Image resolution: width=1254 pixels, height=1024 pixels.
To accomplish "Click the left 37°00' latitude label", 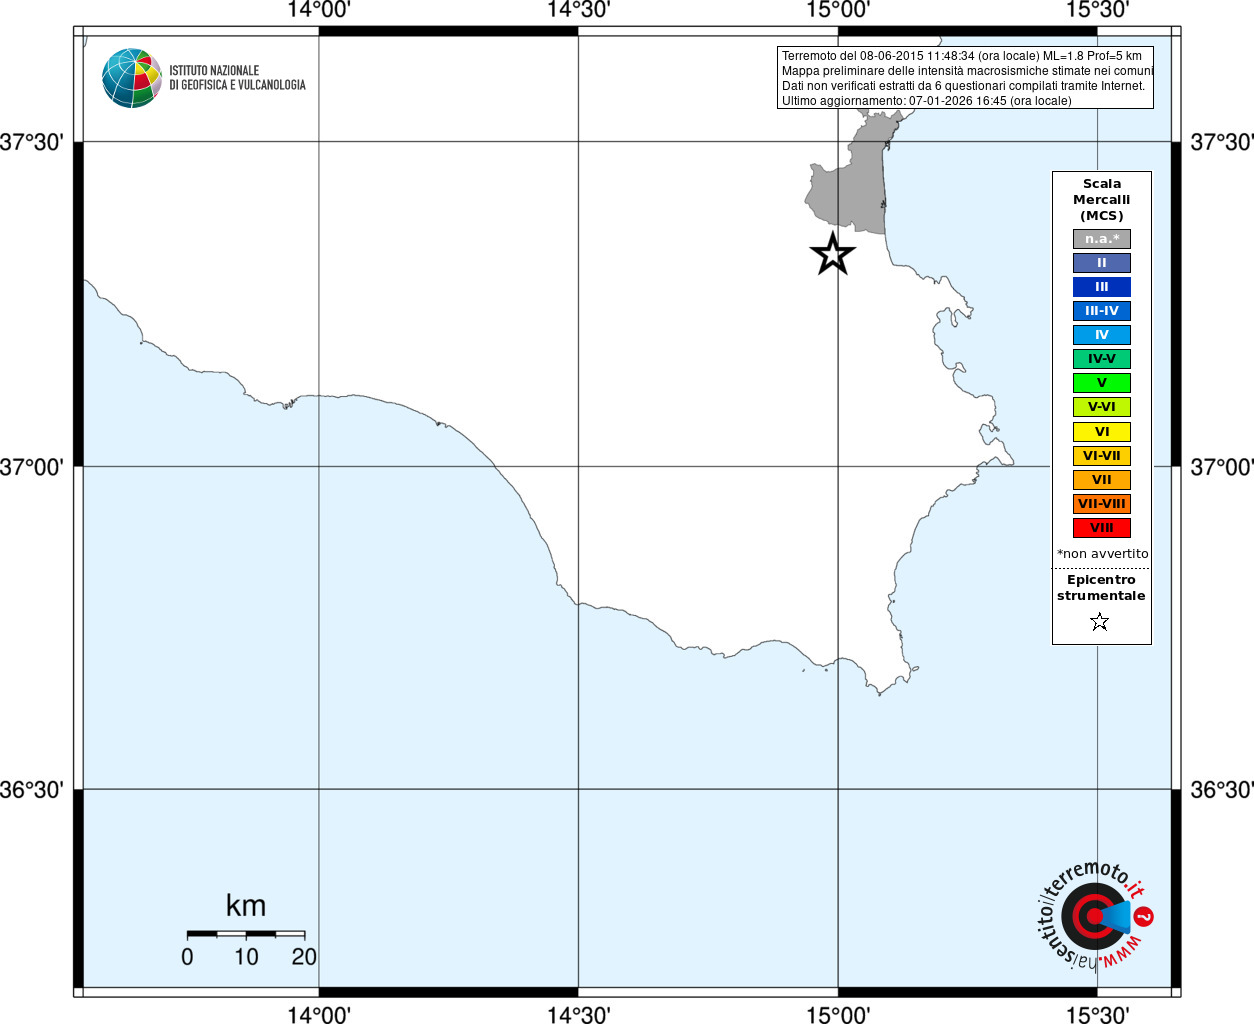I will (x=32, y=467).
